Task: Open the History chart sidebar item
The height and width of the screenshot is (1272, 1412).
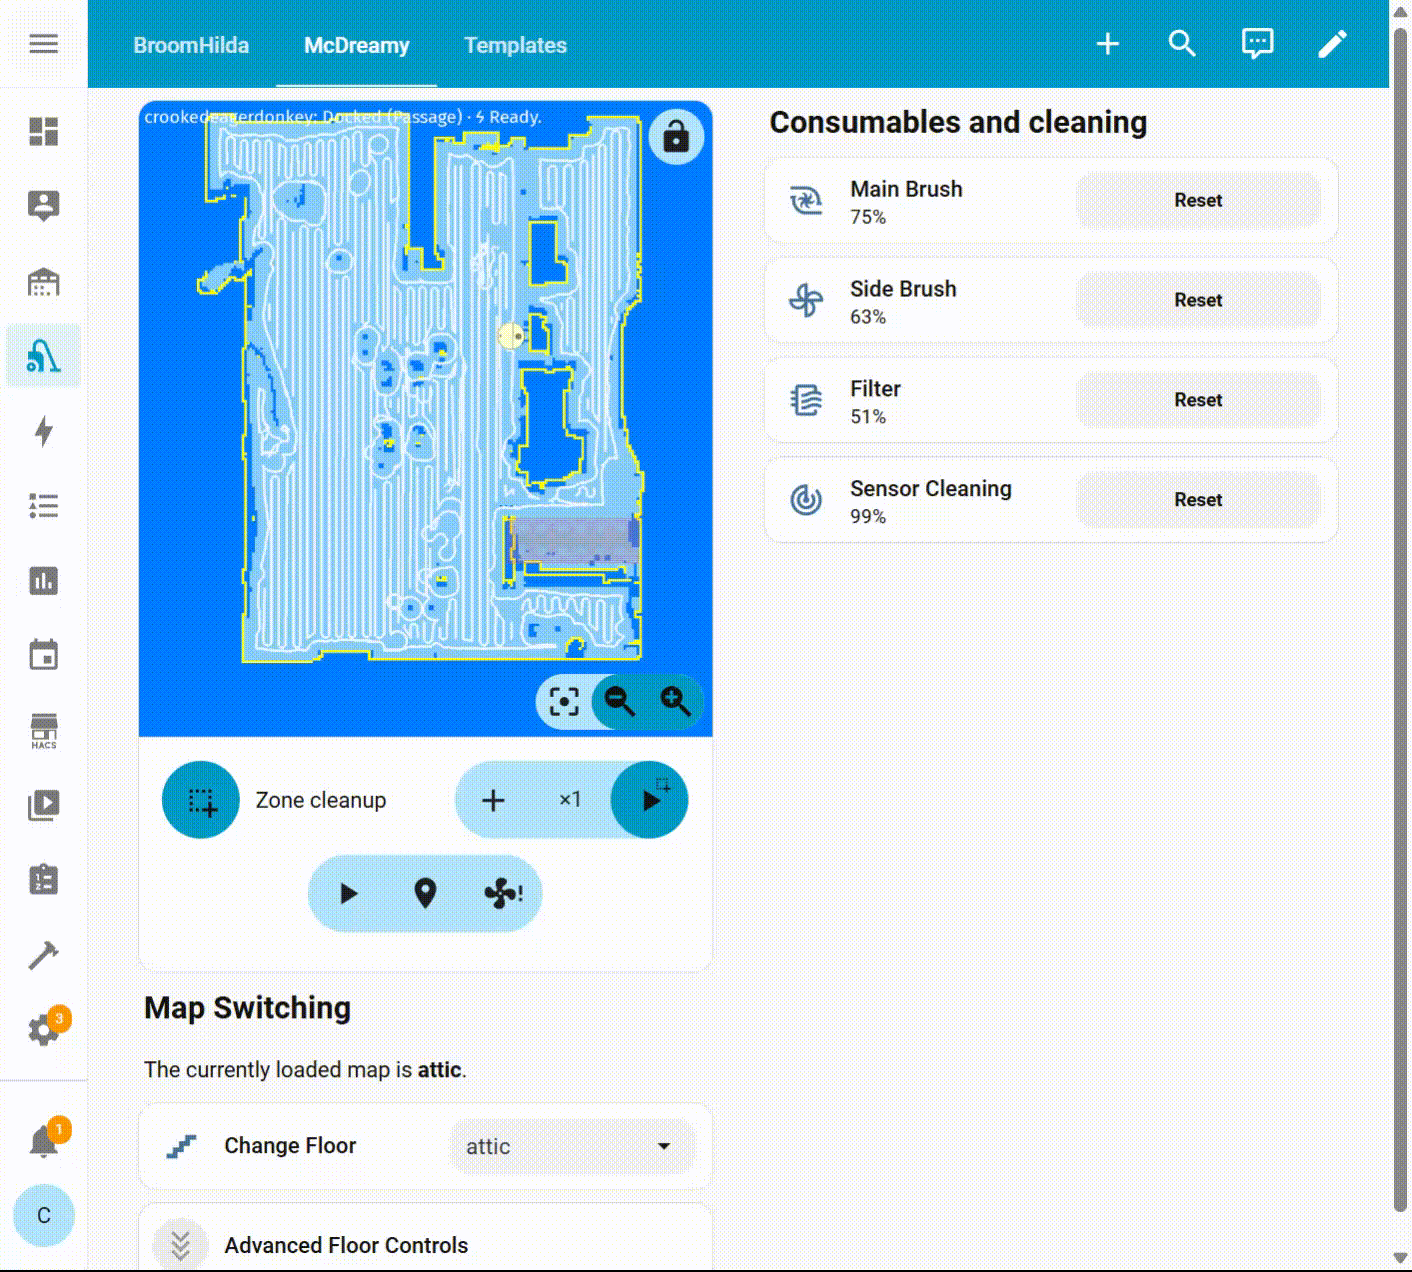Action: 43,581
